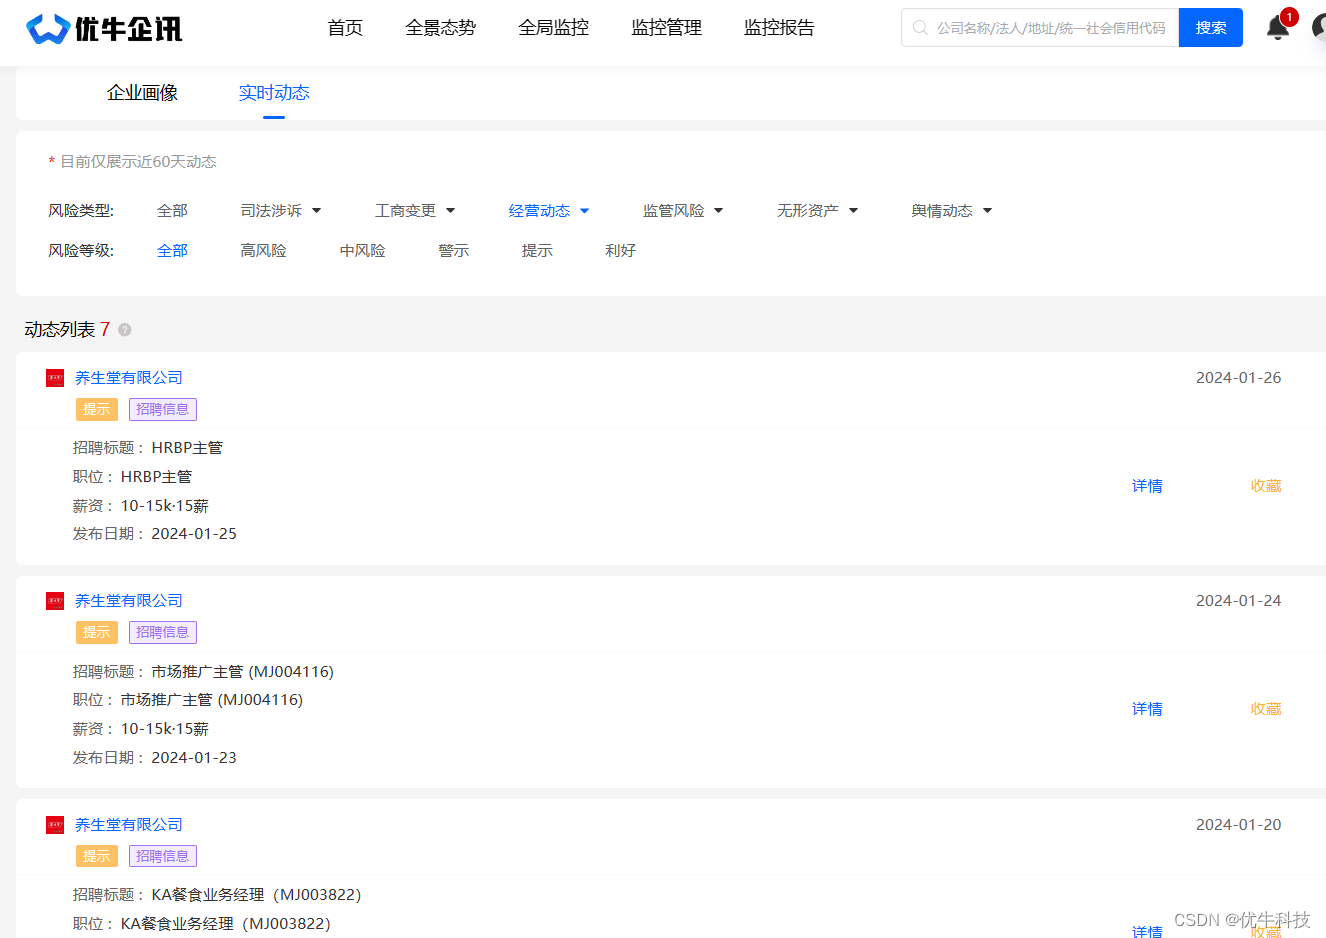Expand the 工商变更 dropdown
Screen dimensions: 1326x938
pyautogui.click(x=415, y=211)
